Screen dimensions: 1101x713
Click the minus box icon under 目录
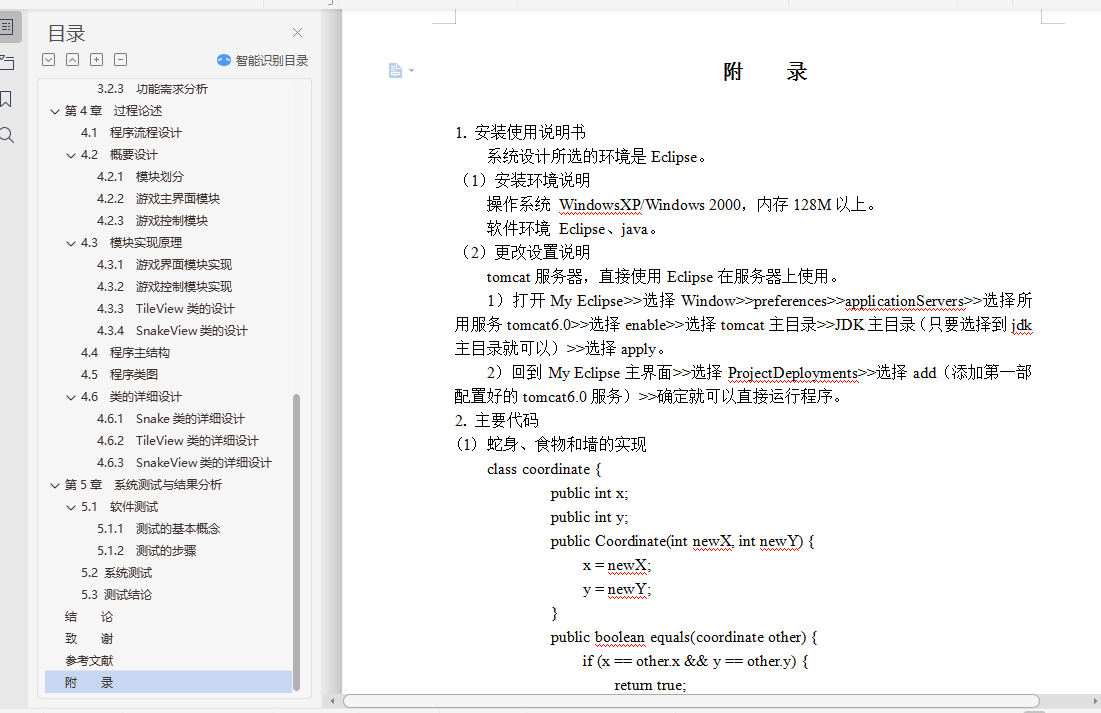(x=121, y=60)
